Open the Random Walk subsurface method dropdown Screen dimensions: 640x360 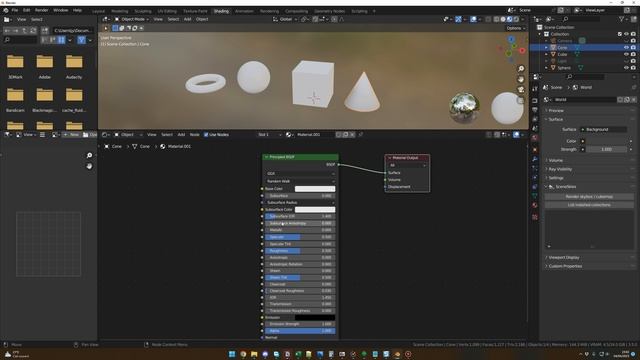tap(300, 181)
